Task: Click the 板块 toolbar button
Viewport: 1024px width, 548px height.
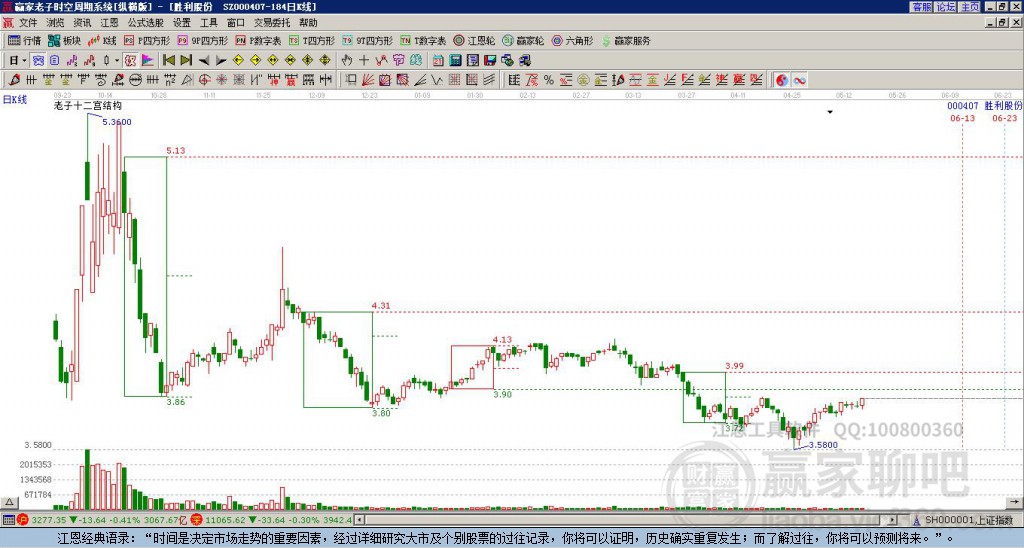Action: click(65, 40)
